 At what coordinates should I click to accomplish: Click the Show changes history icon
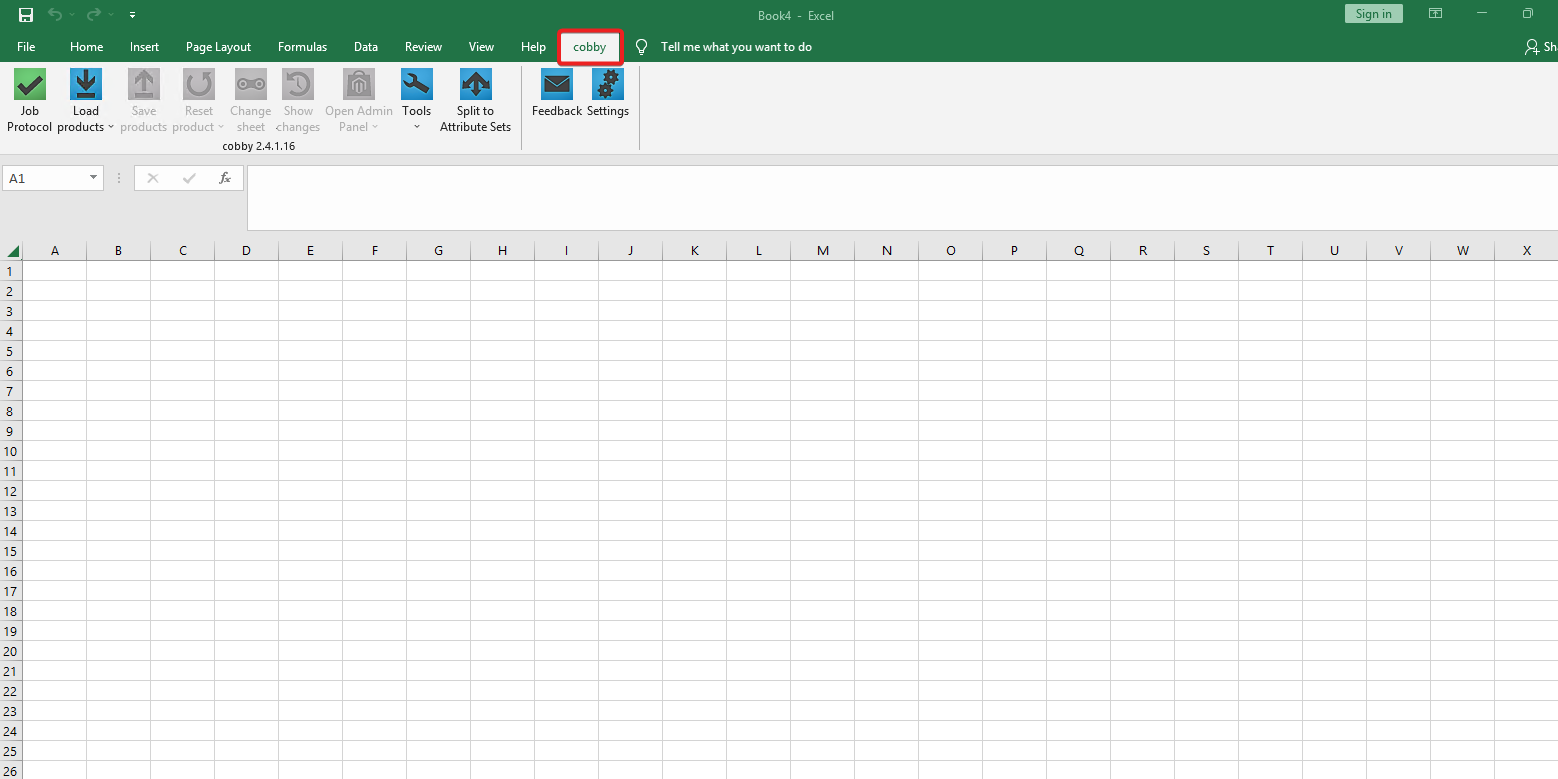tap(298, 84)
